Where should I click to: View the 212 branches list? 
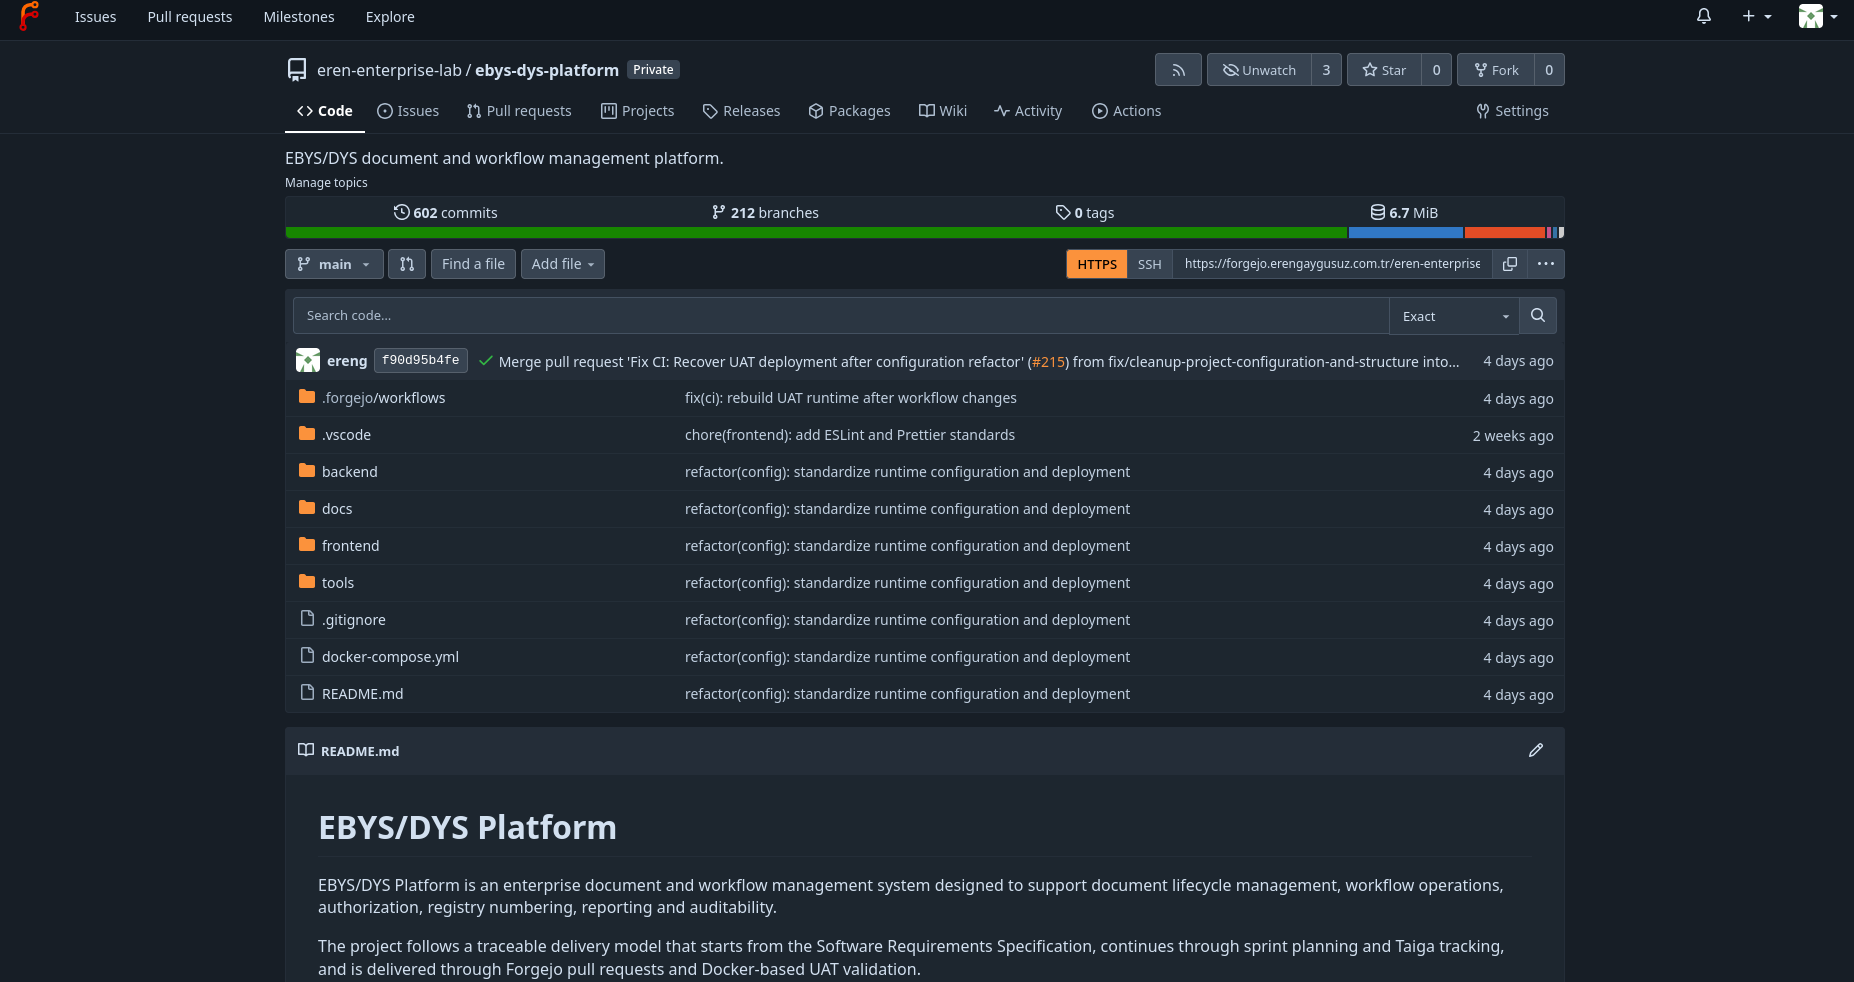point(765,212)
